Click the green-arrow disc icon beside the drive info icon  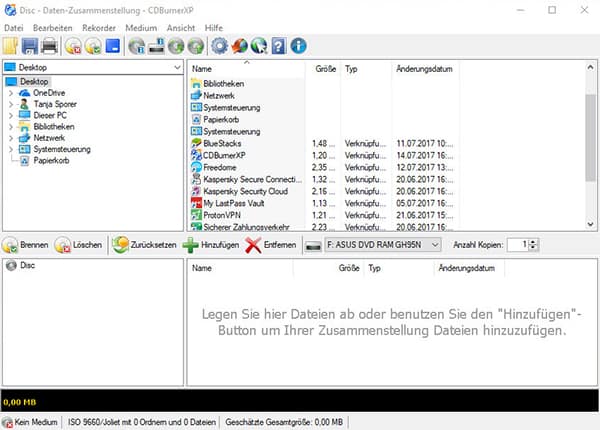[x=176, y=46]
